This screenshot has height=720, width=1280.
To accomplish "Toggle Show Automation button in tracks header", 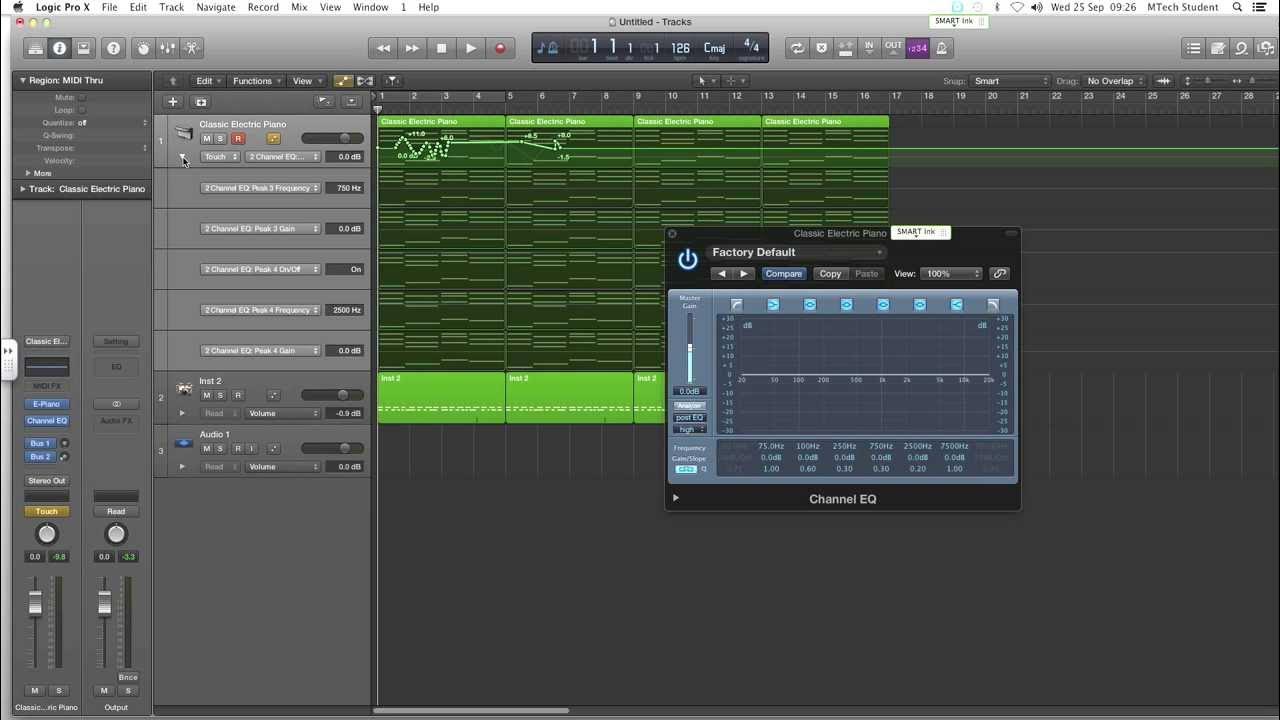I will point(343,81).
